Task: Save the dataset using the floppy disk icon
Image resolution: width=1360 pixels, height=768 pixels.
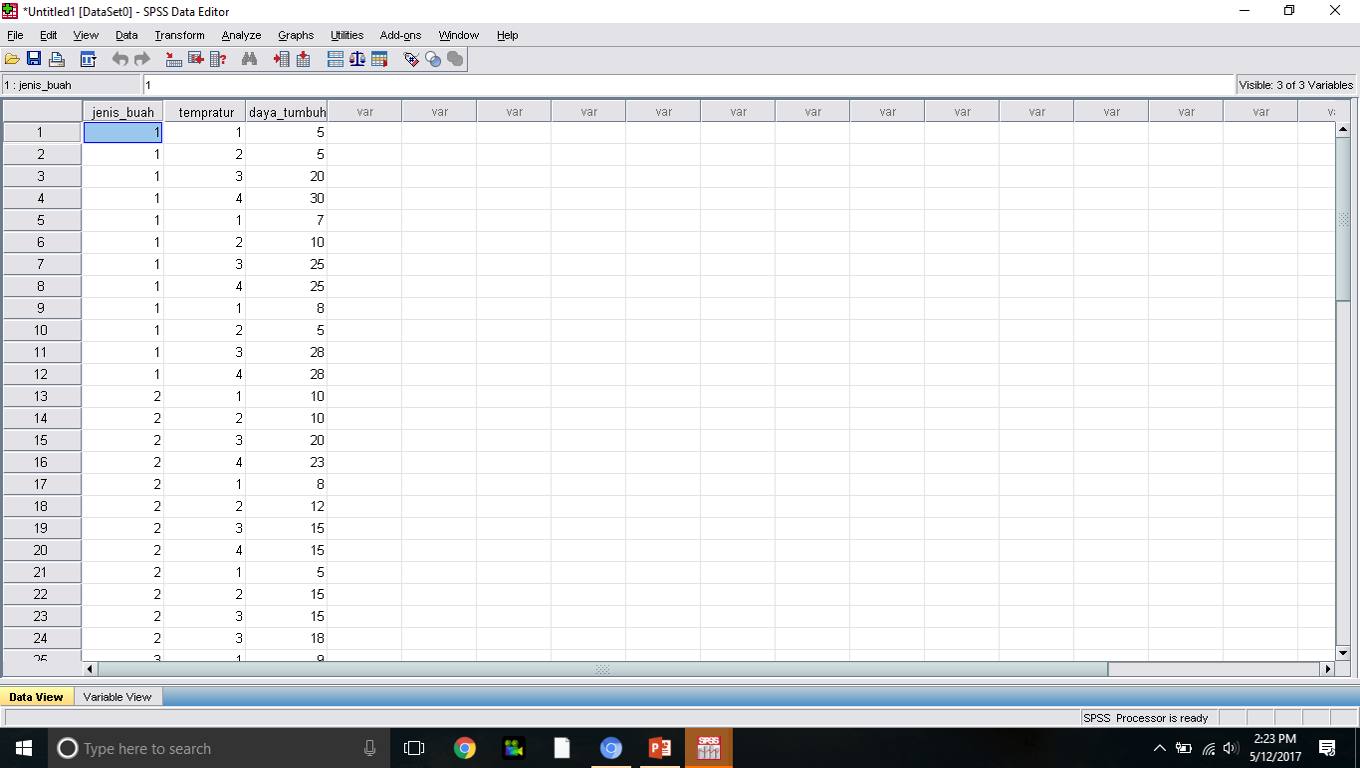Action: [34, 60]
